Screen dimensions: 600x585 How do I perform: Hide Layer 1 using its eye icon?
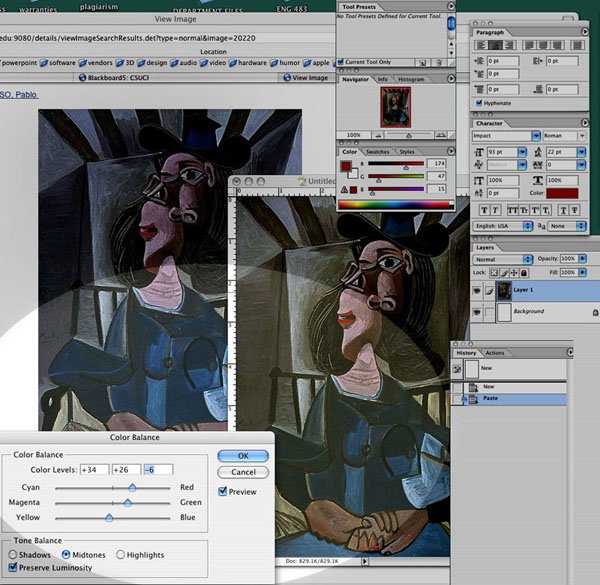point(477,291)
